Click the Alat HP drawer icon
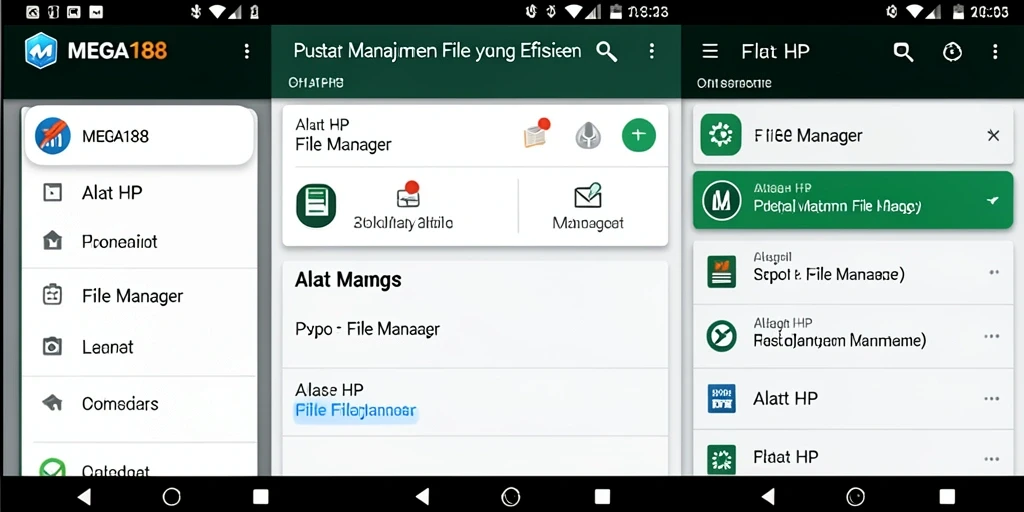This screenshot has width=1024, height=512. click(x=52, y=193)
